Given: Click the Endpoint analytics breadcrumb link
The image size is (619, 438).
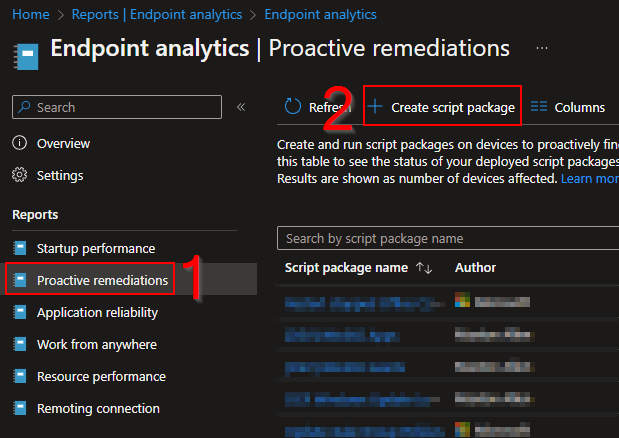Looking at the screenshot, I should point(321,15).
